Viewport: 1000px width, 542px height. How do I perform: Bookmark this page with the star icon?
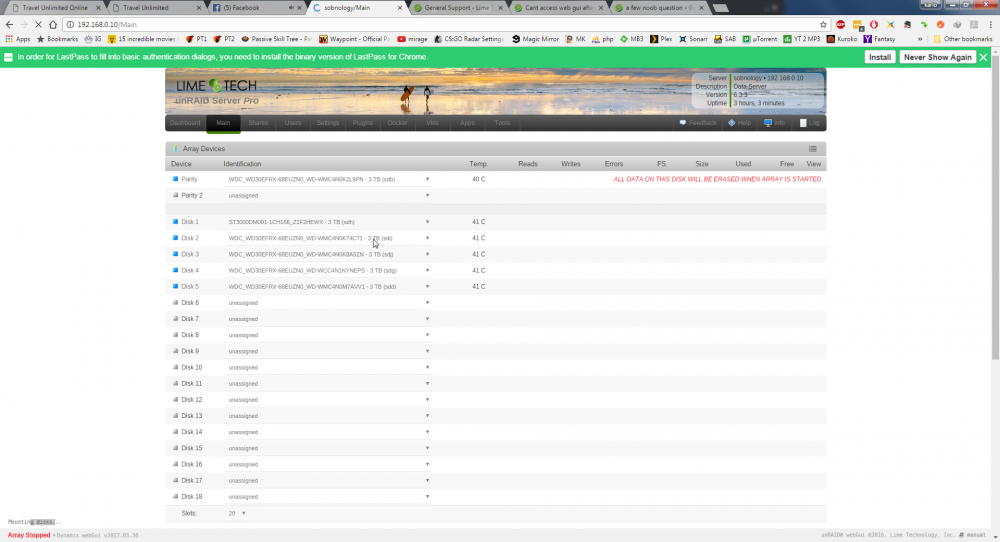(823, 24)
